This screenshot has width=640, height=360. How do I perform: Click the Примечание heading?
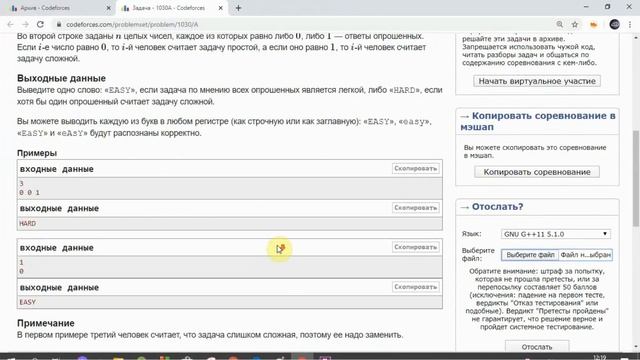pos(46,323)
